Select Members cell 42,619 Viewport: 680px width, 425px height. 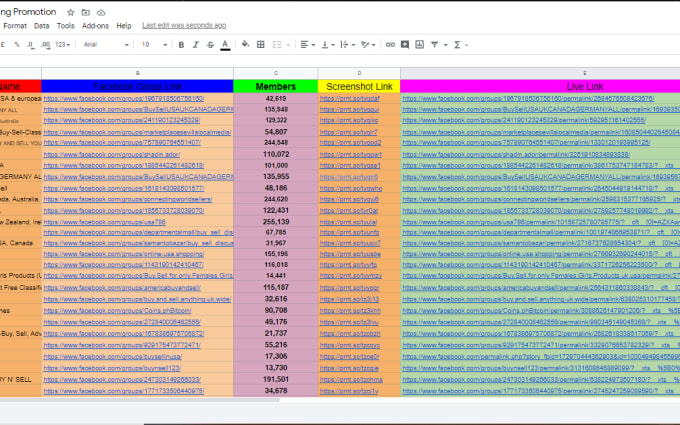[x=276, y=98]
